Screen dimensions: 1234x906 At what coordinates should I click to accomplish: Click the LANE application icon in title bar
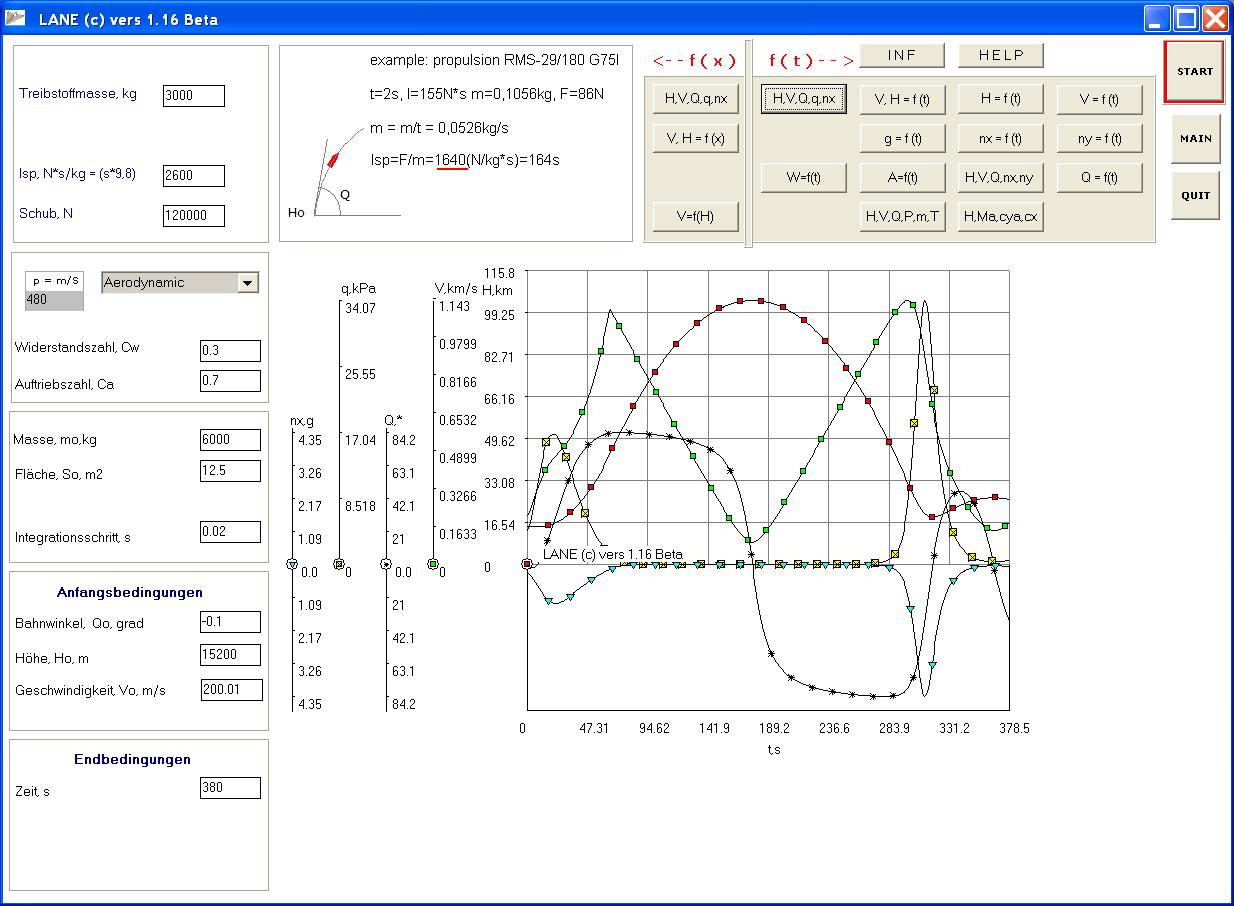pyautogui.click(x=15, y=18)
